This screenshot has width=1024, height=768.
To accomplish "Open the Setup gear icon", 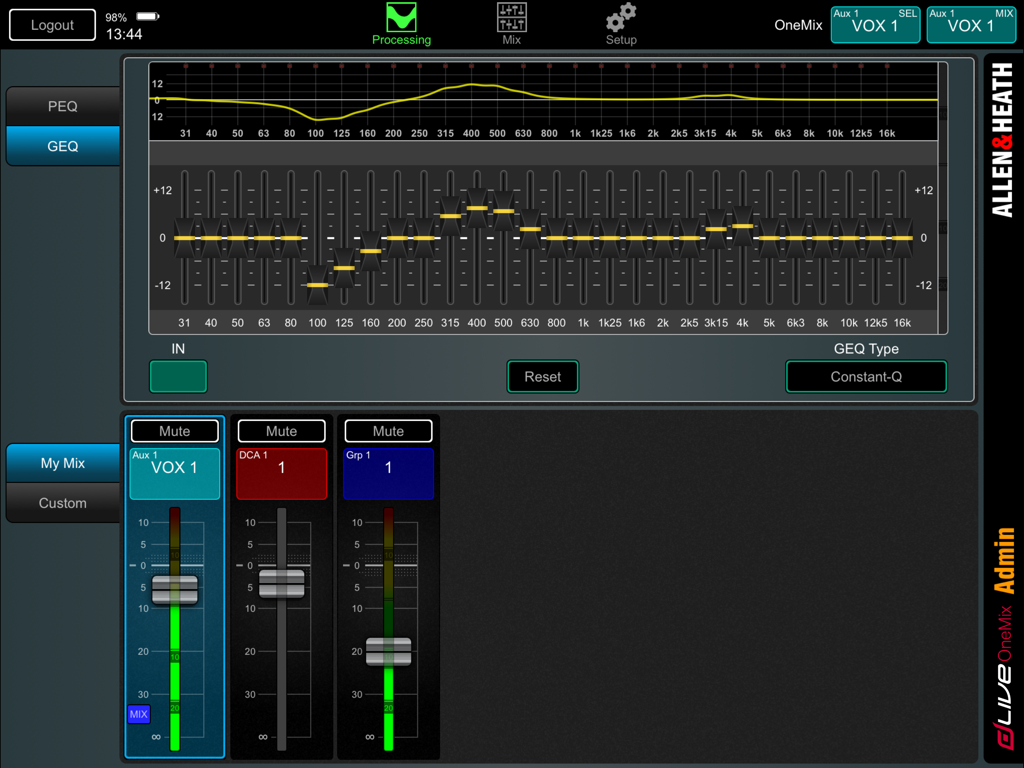I will [x=621, y=18].
